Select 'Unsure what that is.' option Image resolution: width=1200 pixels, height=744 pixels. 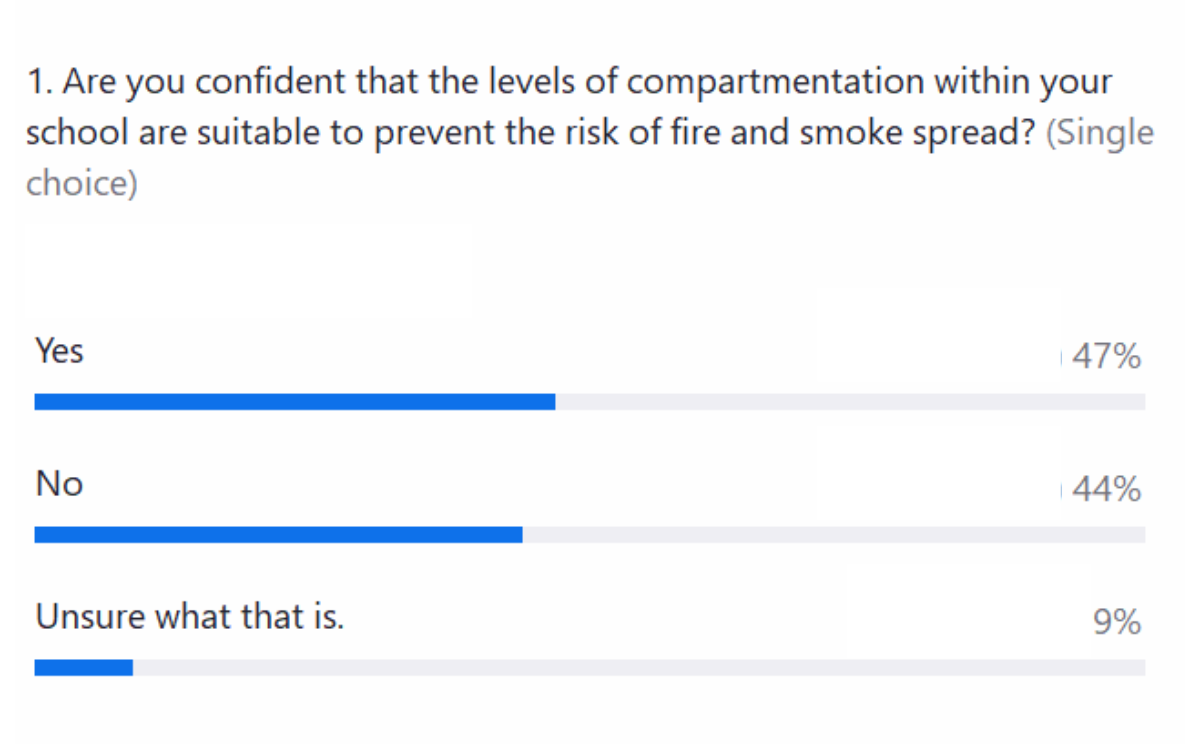[190, 616]
